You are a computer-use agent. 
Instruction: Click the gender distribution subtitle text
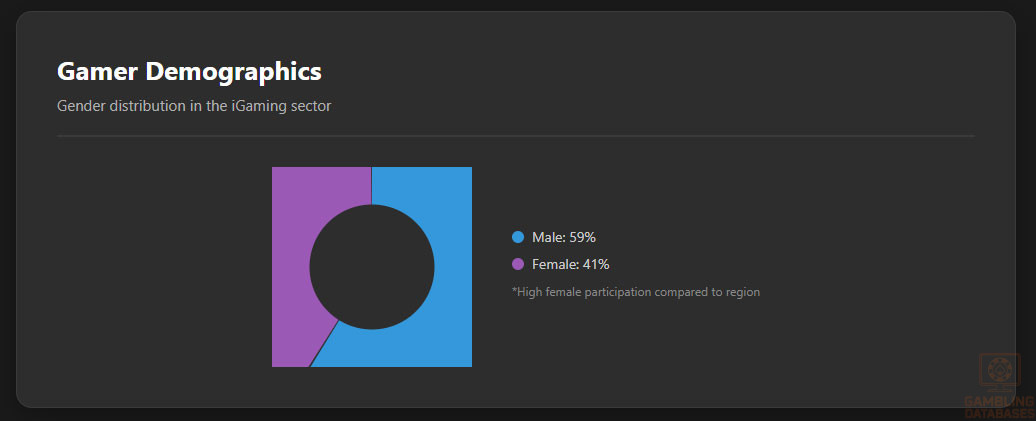pyautogui.click(x=194, y=105)
